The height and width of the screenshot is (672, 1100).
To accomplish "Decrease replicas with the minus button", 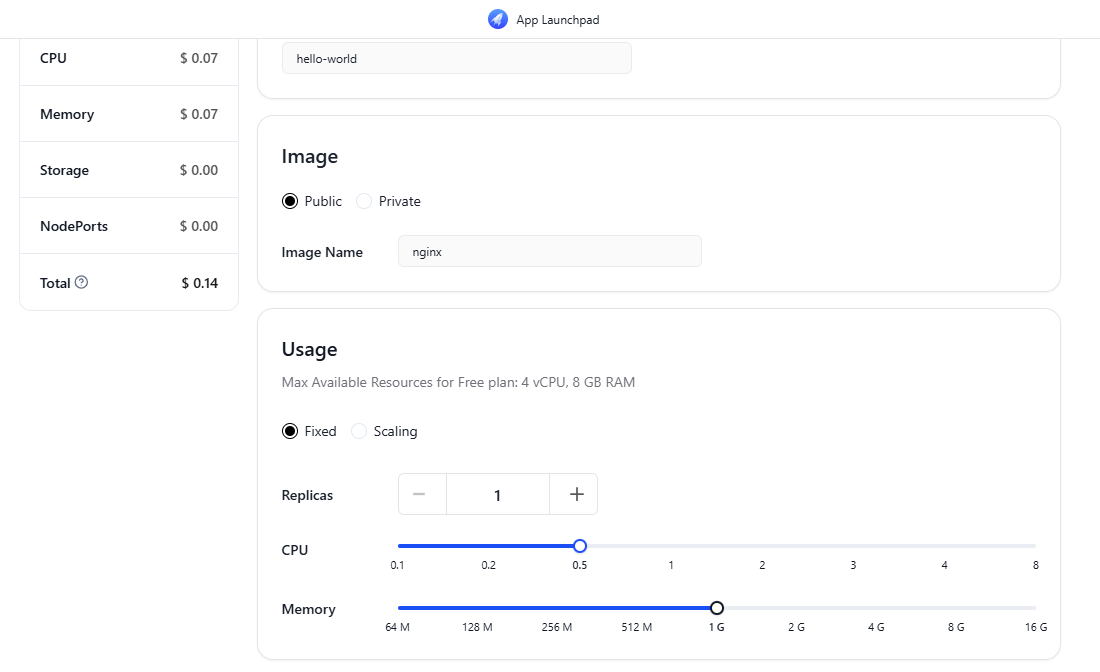I will coord(421,494).
